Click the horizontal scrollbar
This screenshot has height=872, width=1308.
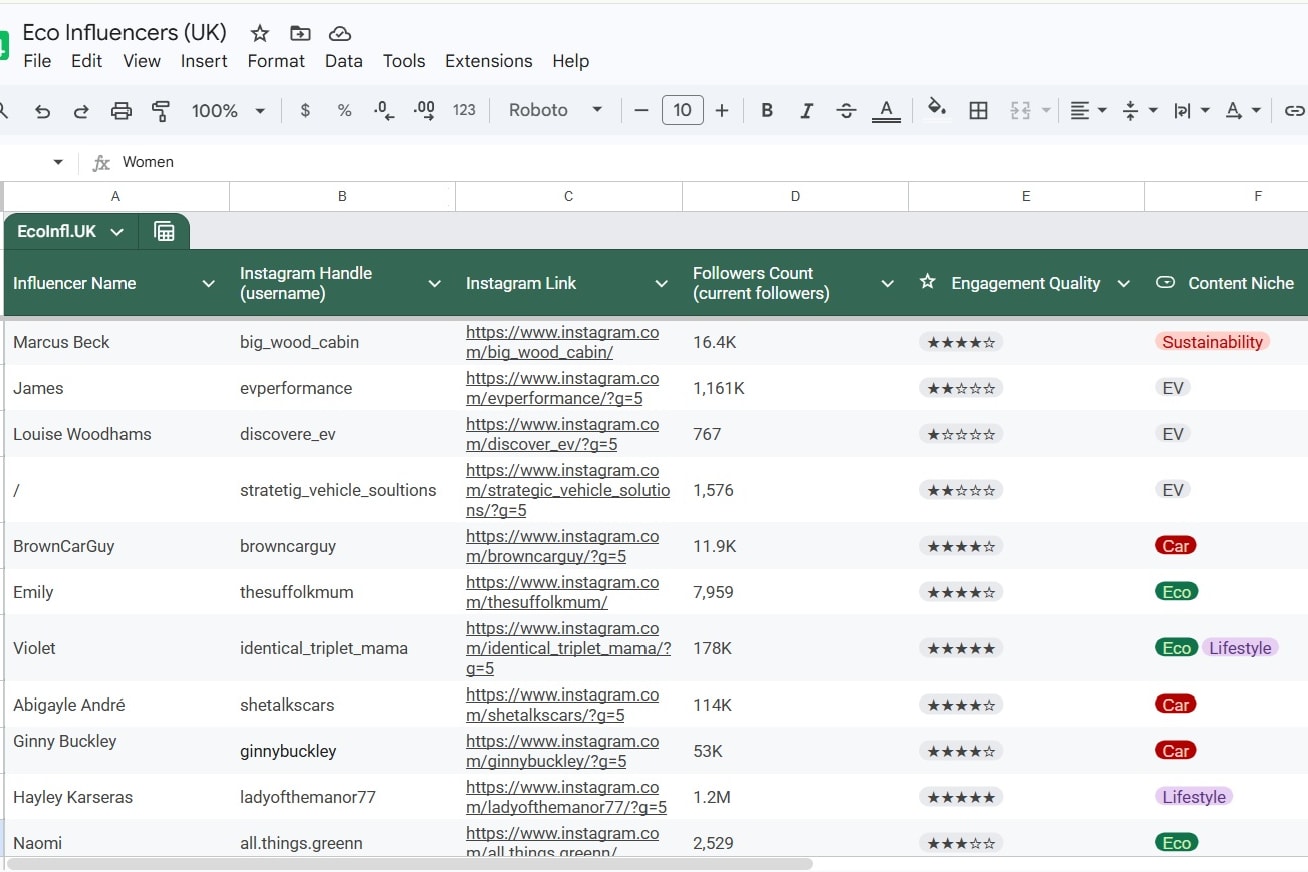pyautogui.click(x=410, y=864)
